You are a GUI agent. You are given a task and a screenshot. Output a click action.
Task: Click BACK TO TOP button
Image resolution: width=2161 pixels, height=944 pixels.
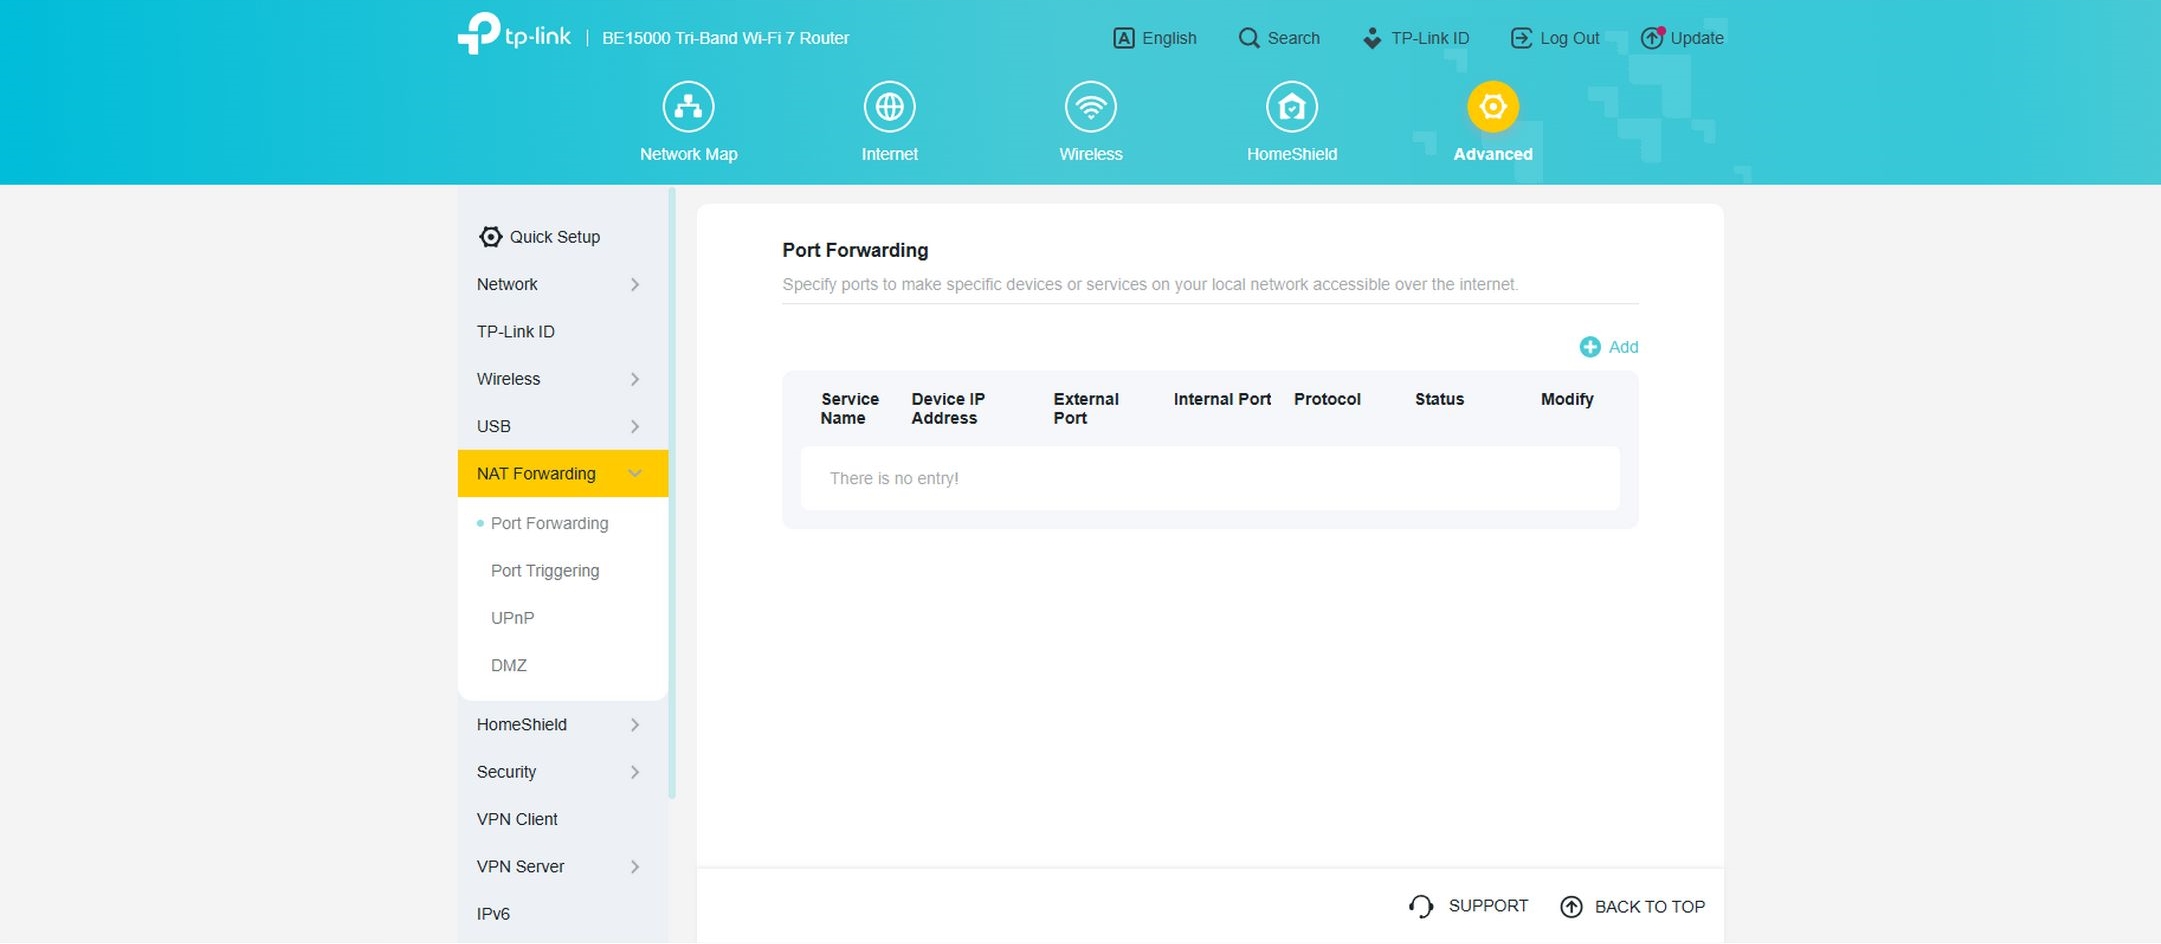(1633, 907)
